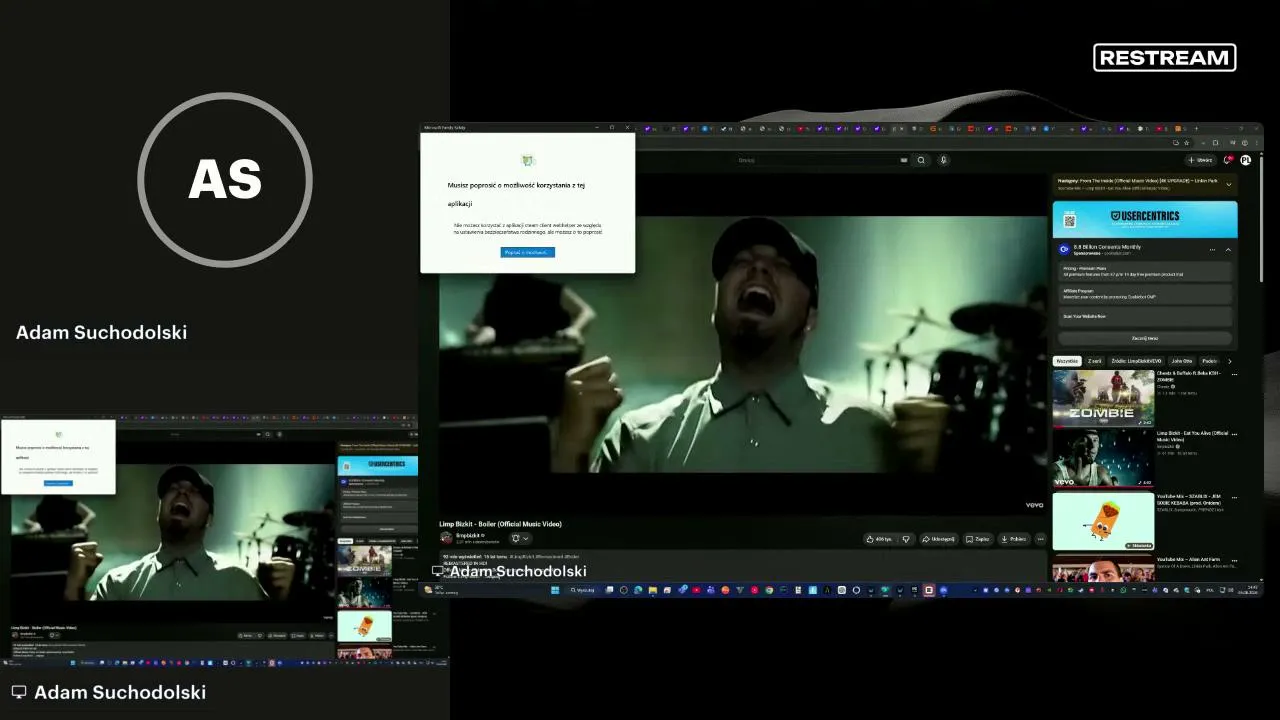Open Scan Your Website Now ad link
The height and width of the screenshot is (720, 1280).
click(x=1145, y=316)
